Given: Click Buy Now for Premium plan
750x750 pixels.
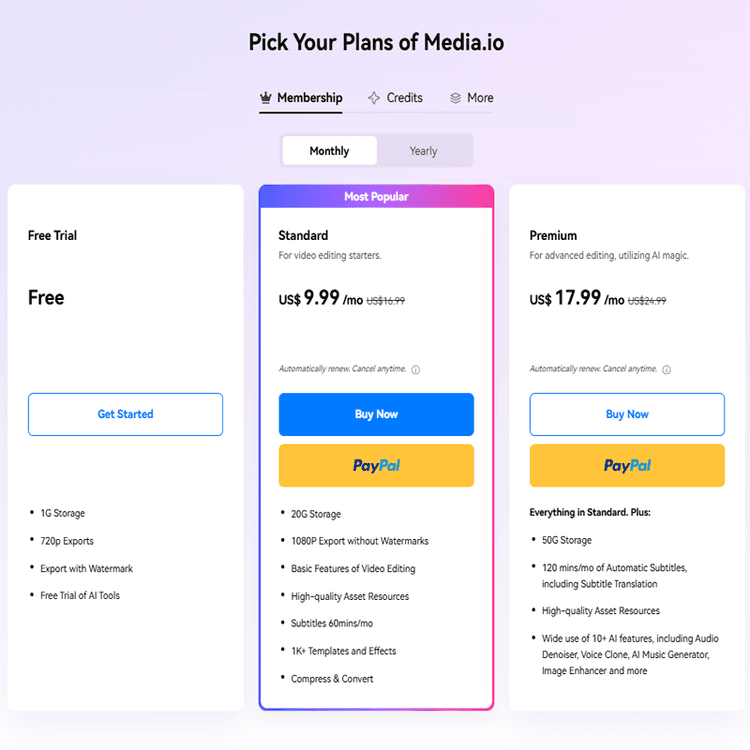Looking at the screenshot, I should 627,414.
